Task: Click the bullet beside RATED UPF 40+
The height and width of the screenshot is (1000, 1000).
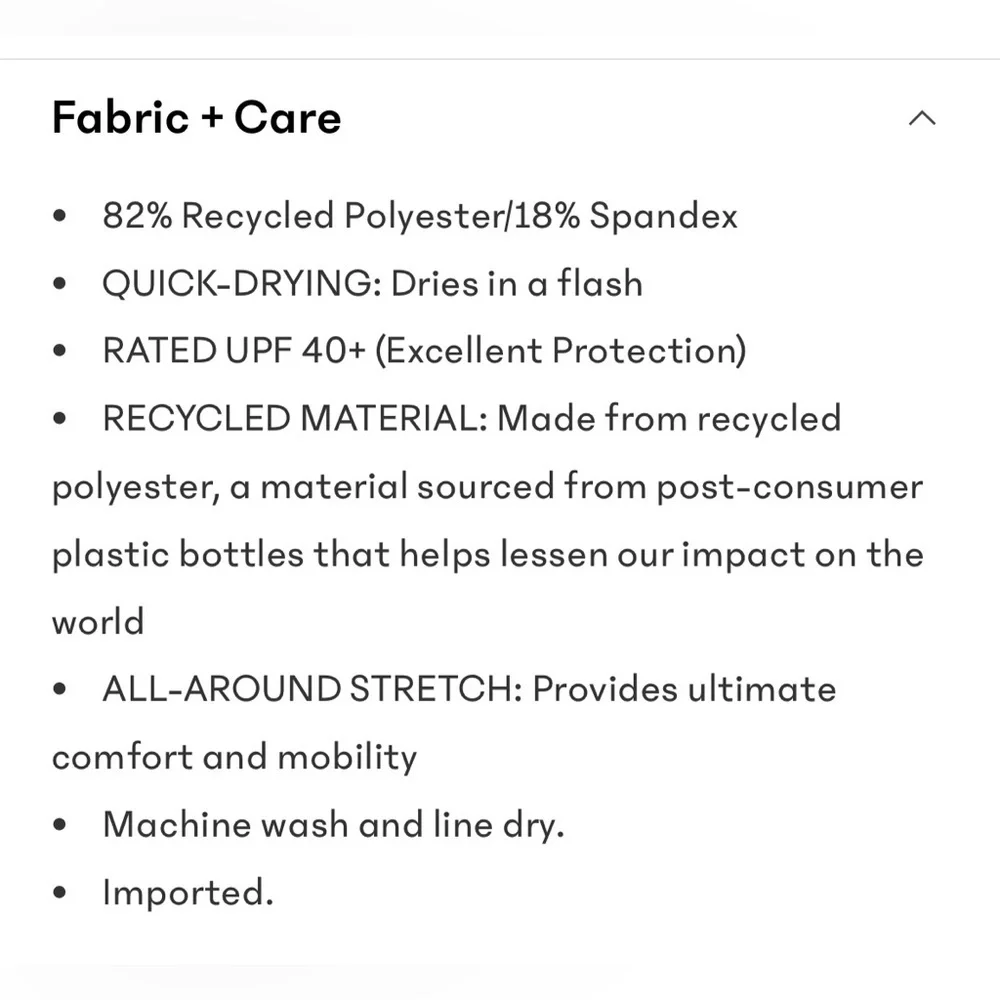Action: coord(60,351)
